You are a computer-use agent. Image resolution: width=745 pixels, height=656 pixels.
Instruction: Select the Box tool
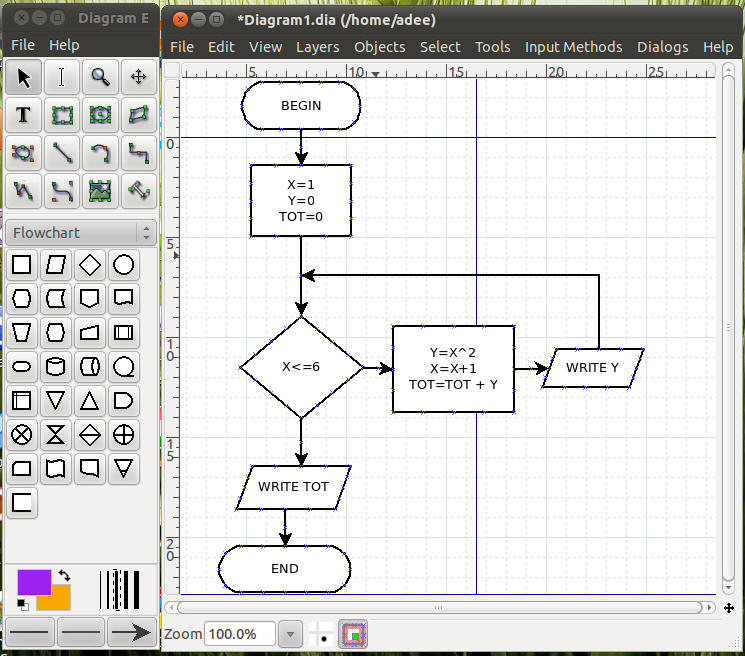(x=62, y=115)
